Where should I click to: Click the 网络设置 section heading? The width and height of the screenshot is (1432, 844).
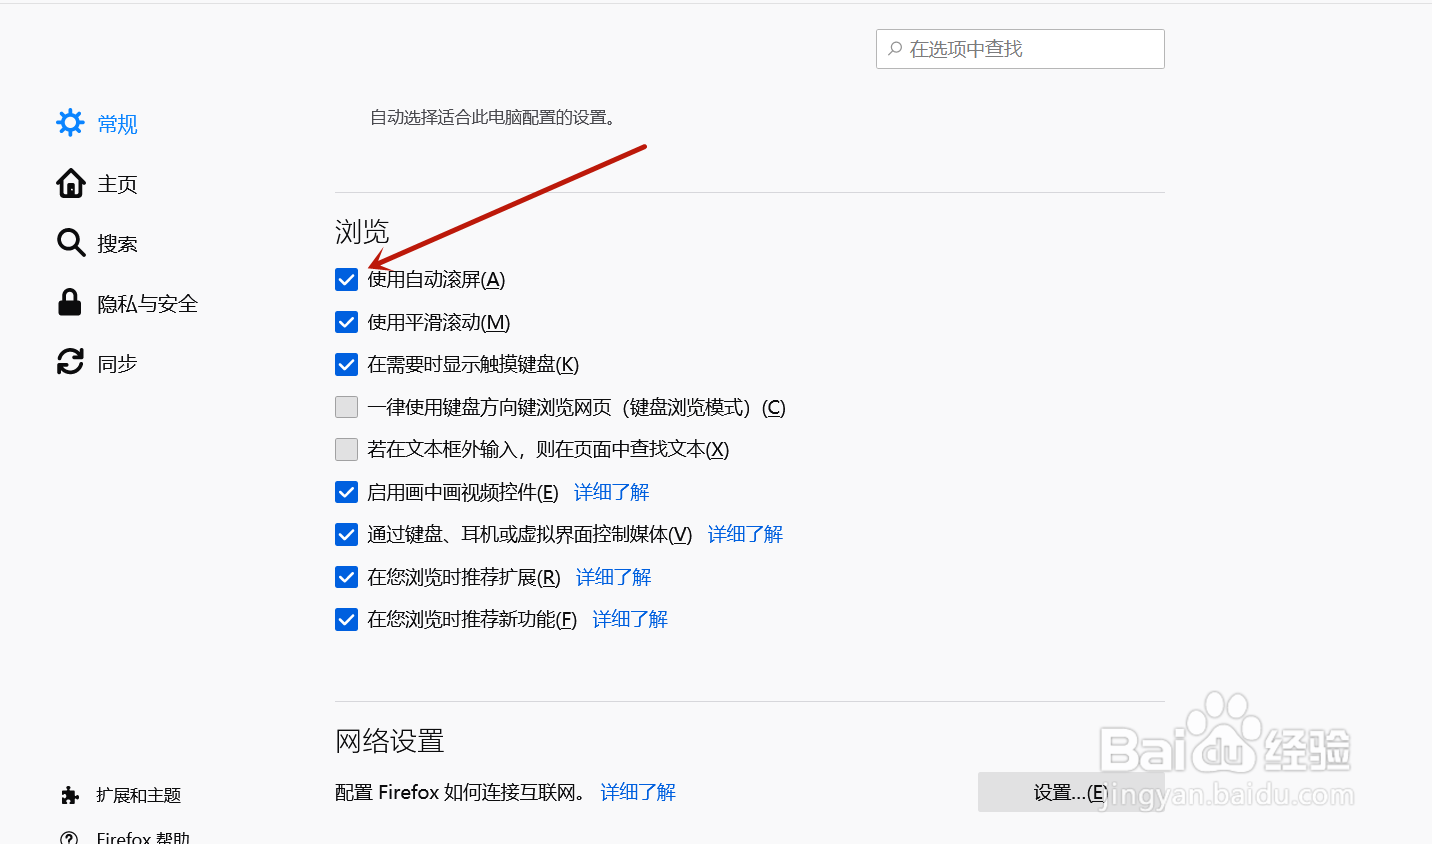[390, 741]
